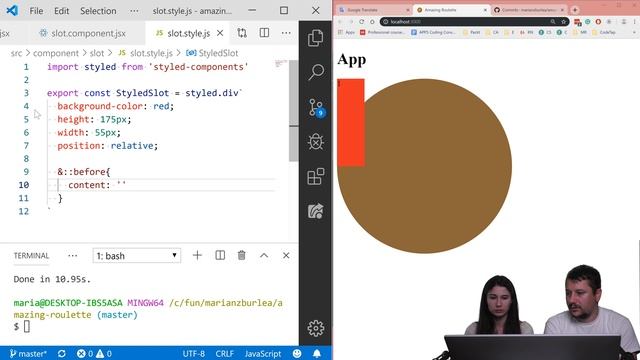
Task: Click the '&::before{' line in the editor
Action: click(x=84, y=172)
